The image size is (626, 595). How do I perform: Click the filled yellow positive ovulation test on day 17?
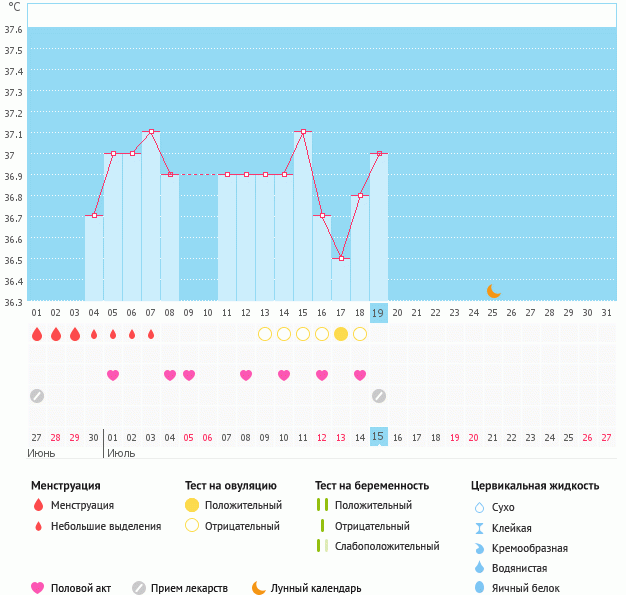pos(341,334)
